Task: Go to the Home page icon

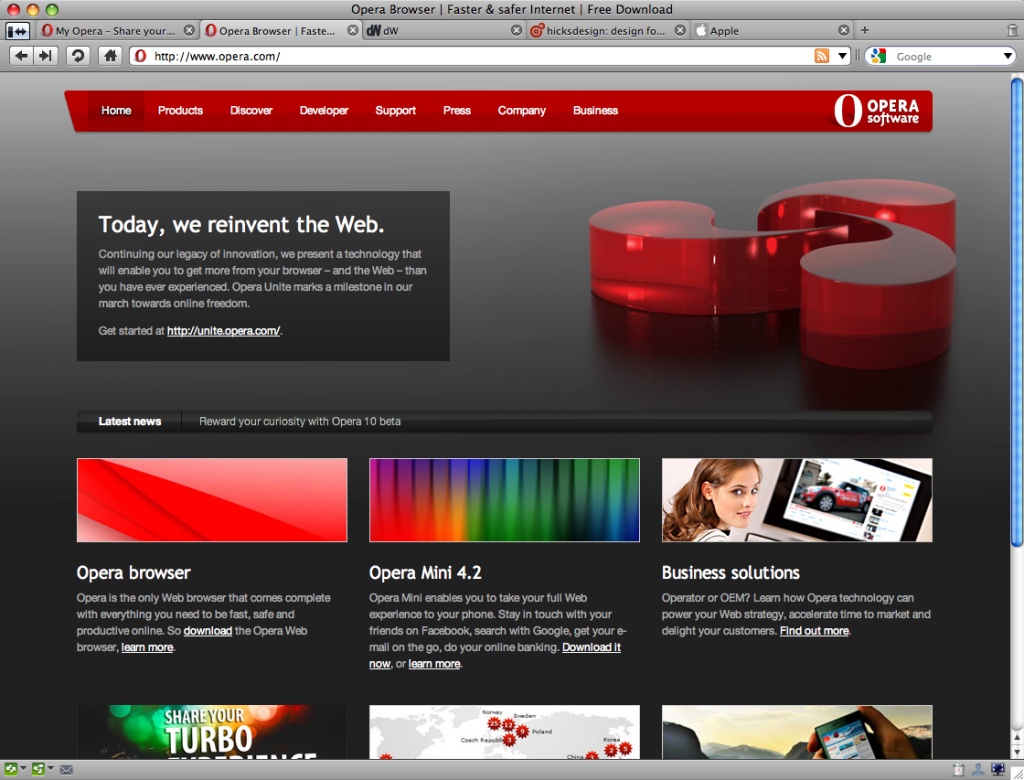Action: pyautogui.click(x=110, y=56)
